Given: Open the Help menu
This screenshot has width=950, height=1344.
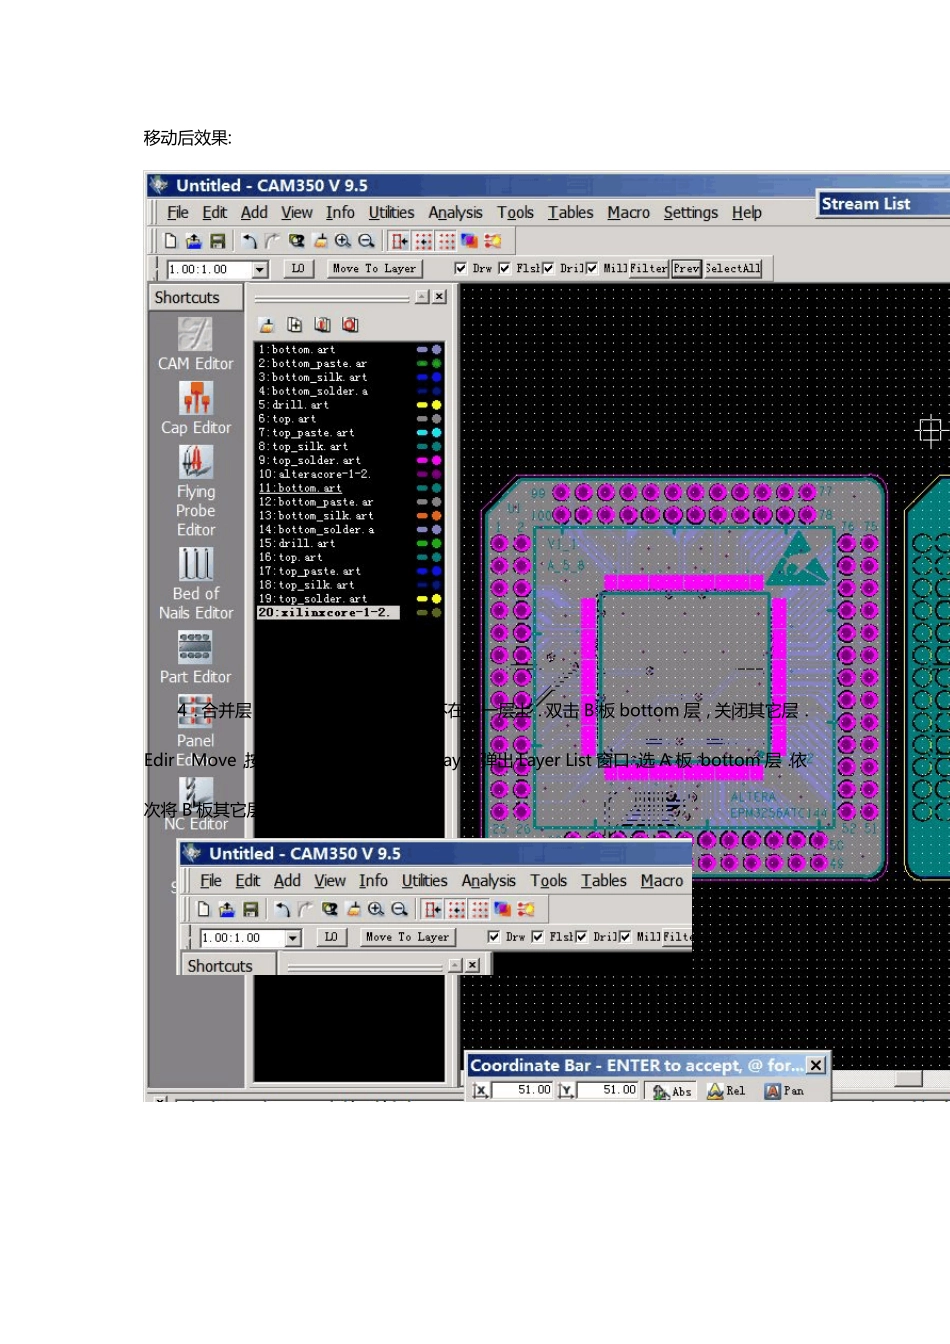Looking at the screenshot, I should 747,213.
